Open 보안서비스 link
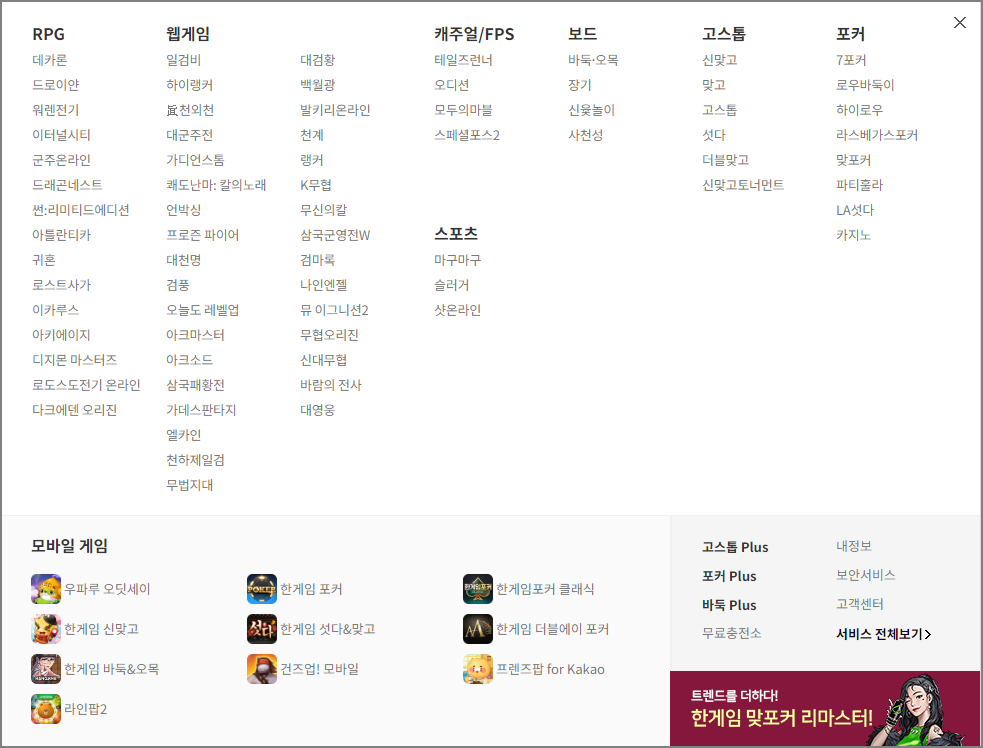Image resolution: width=983 pixels, height=748 pixels. coord(865,575)
